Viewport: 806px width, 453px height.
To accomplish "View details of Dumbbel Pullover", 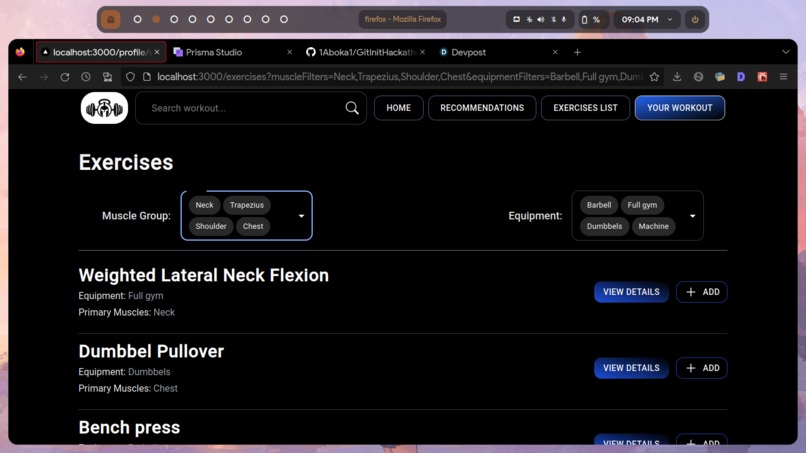I will coord(631,368).
